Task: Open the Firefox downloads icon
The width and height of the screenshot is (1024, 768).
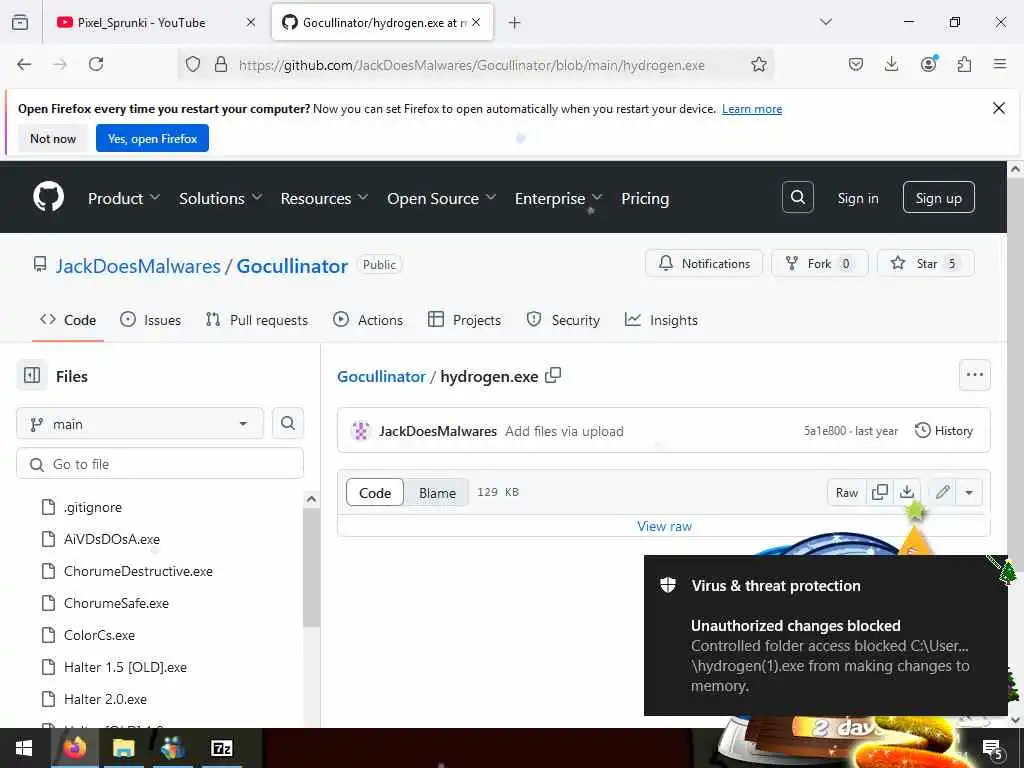Action: [x=891, y=64]
